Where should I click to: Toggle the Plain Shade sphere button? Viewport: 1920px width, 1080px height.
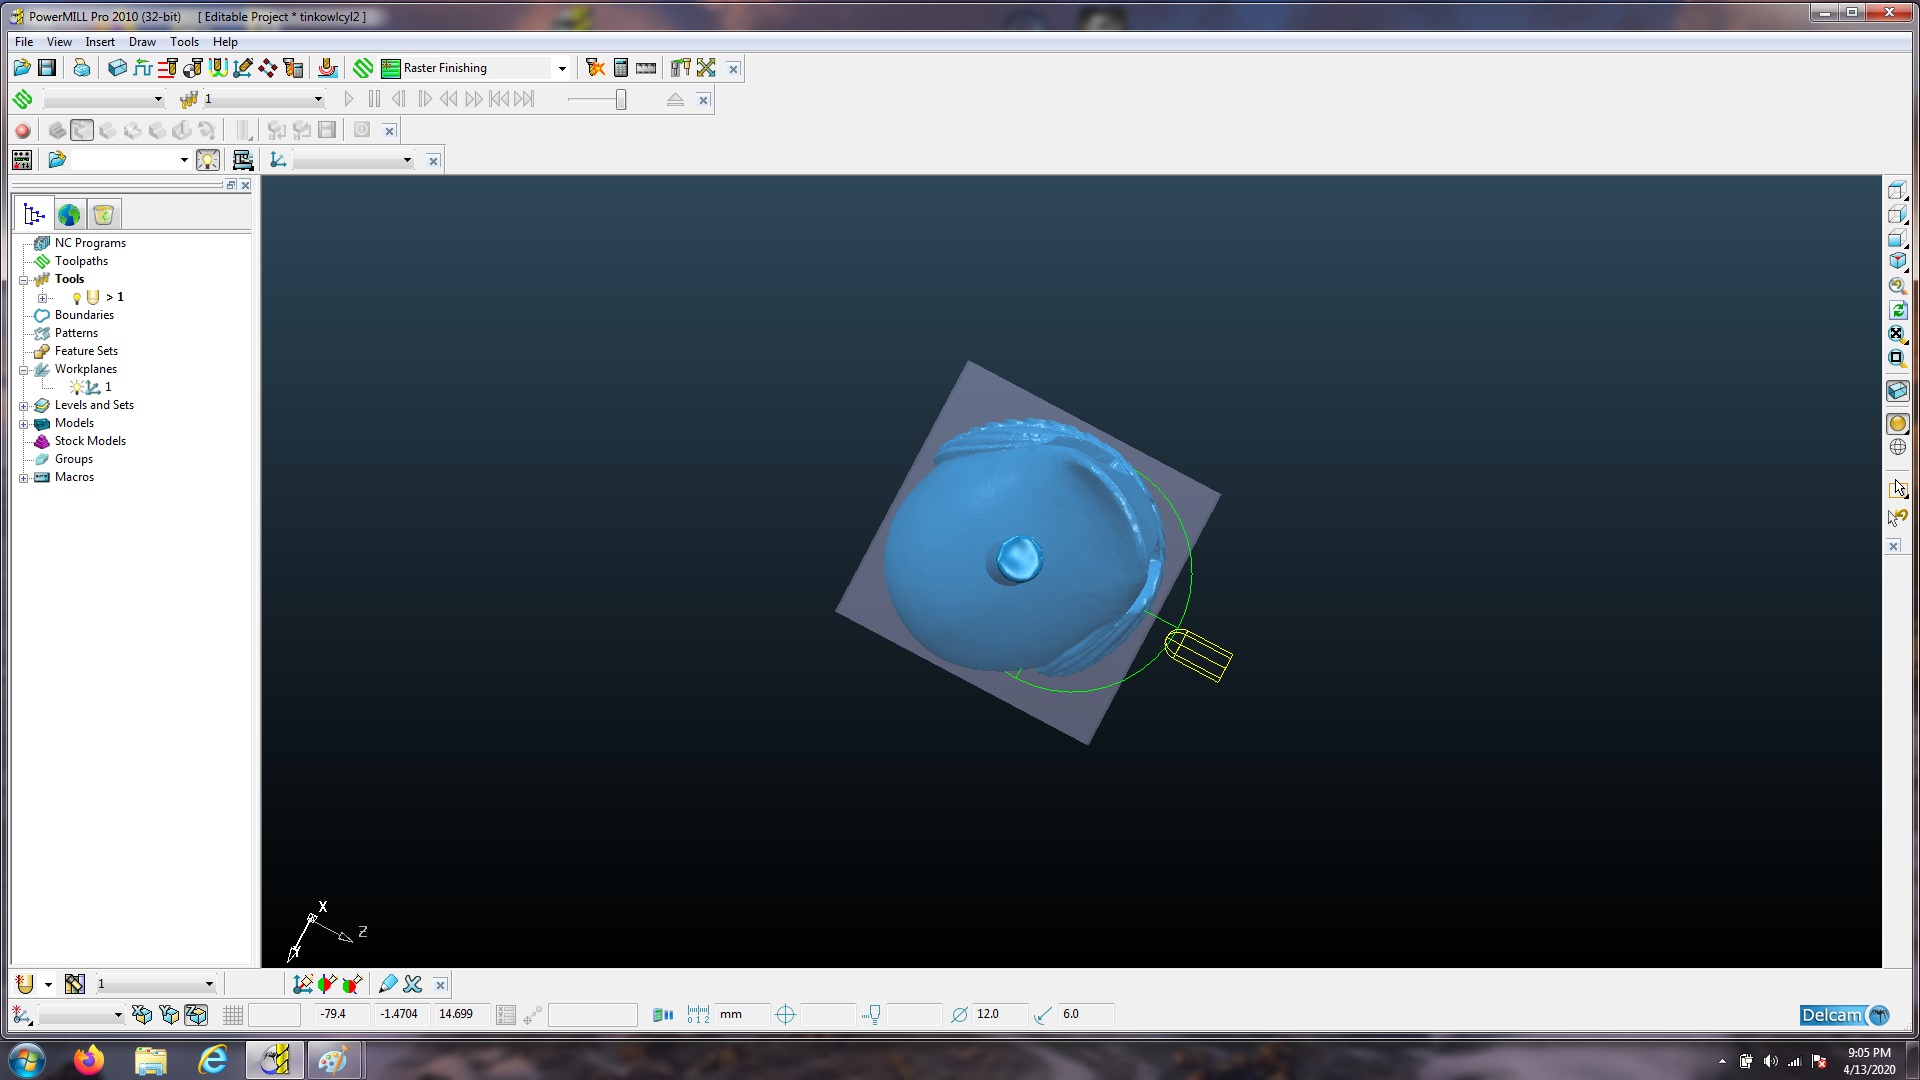pyautogui.click(x=1897, y=423)
